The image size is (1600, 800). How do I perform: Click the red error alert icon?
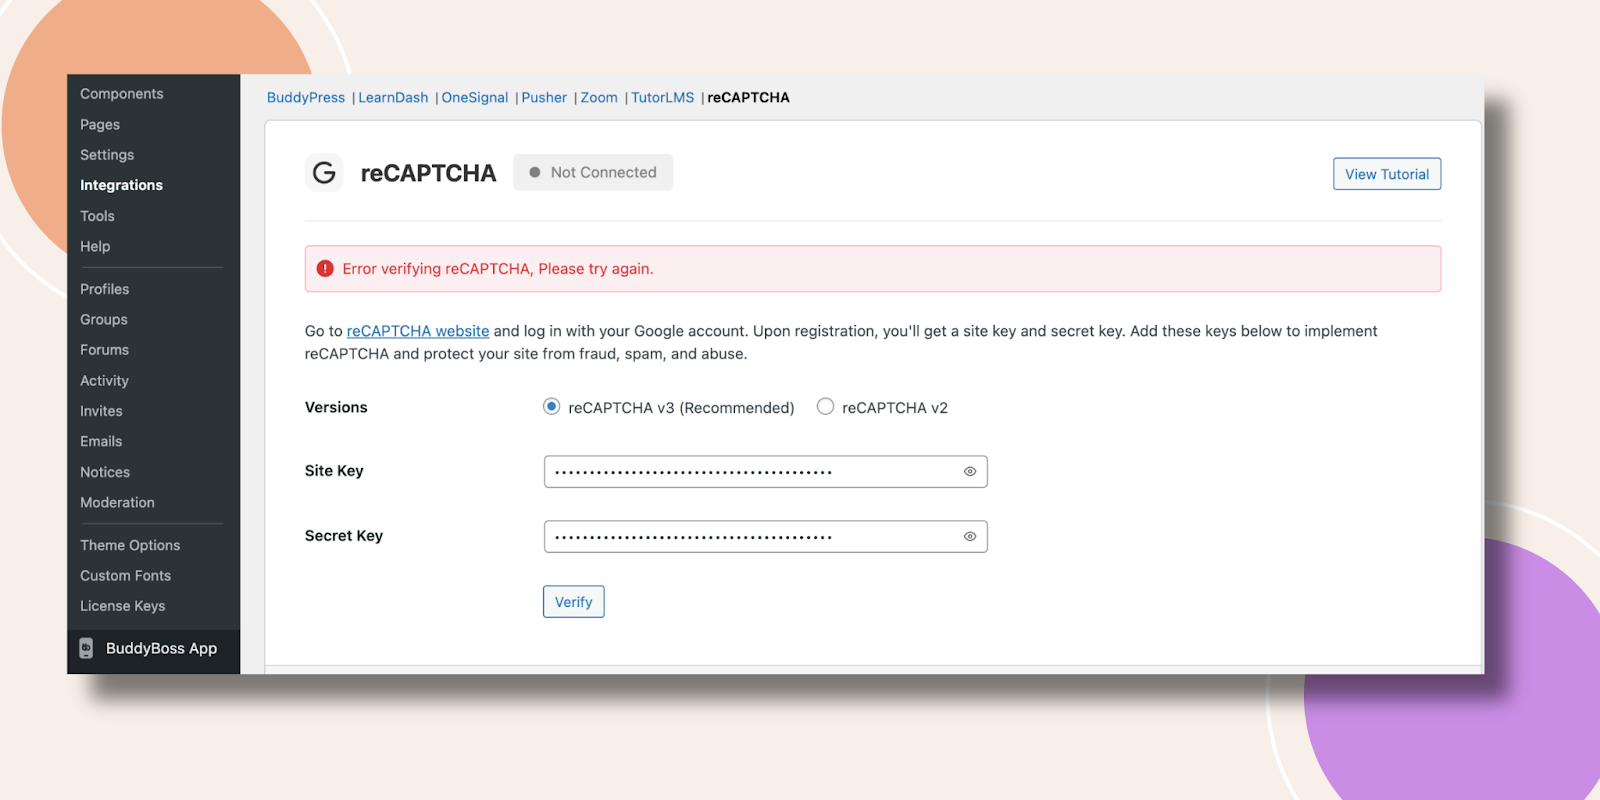point(325,269)
